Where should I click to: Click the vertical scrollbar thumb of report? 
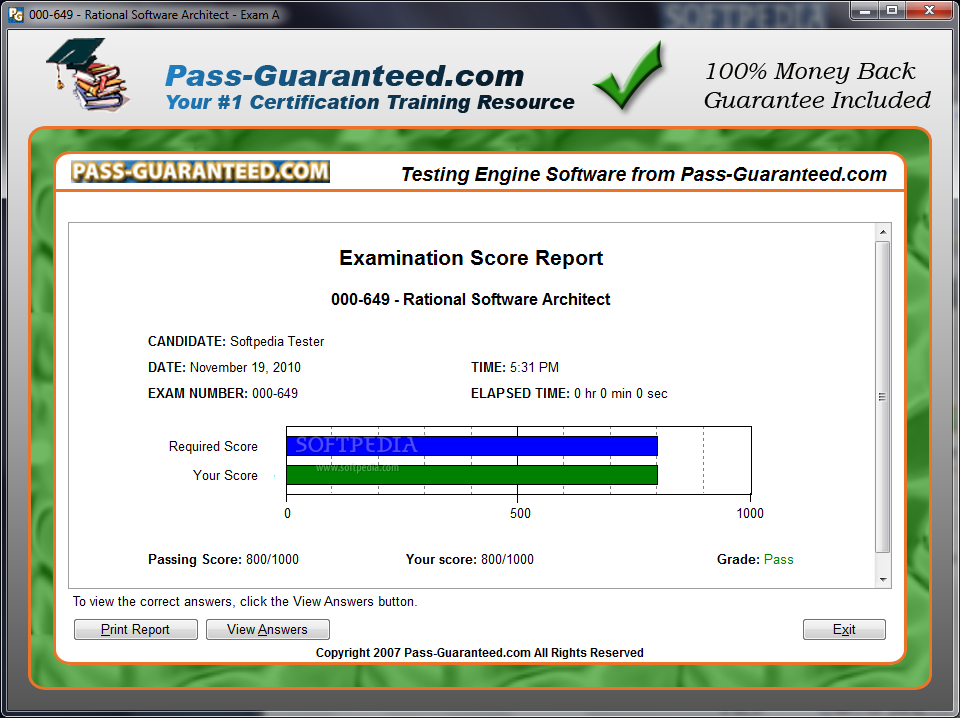click(x=882, y=397)
